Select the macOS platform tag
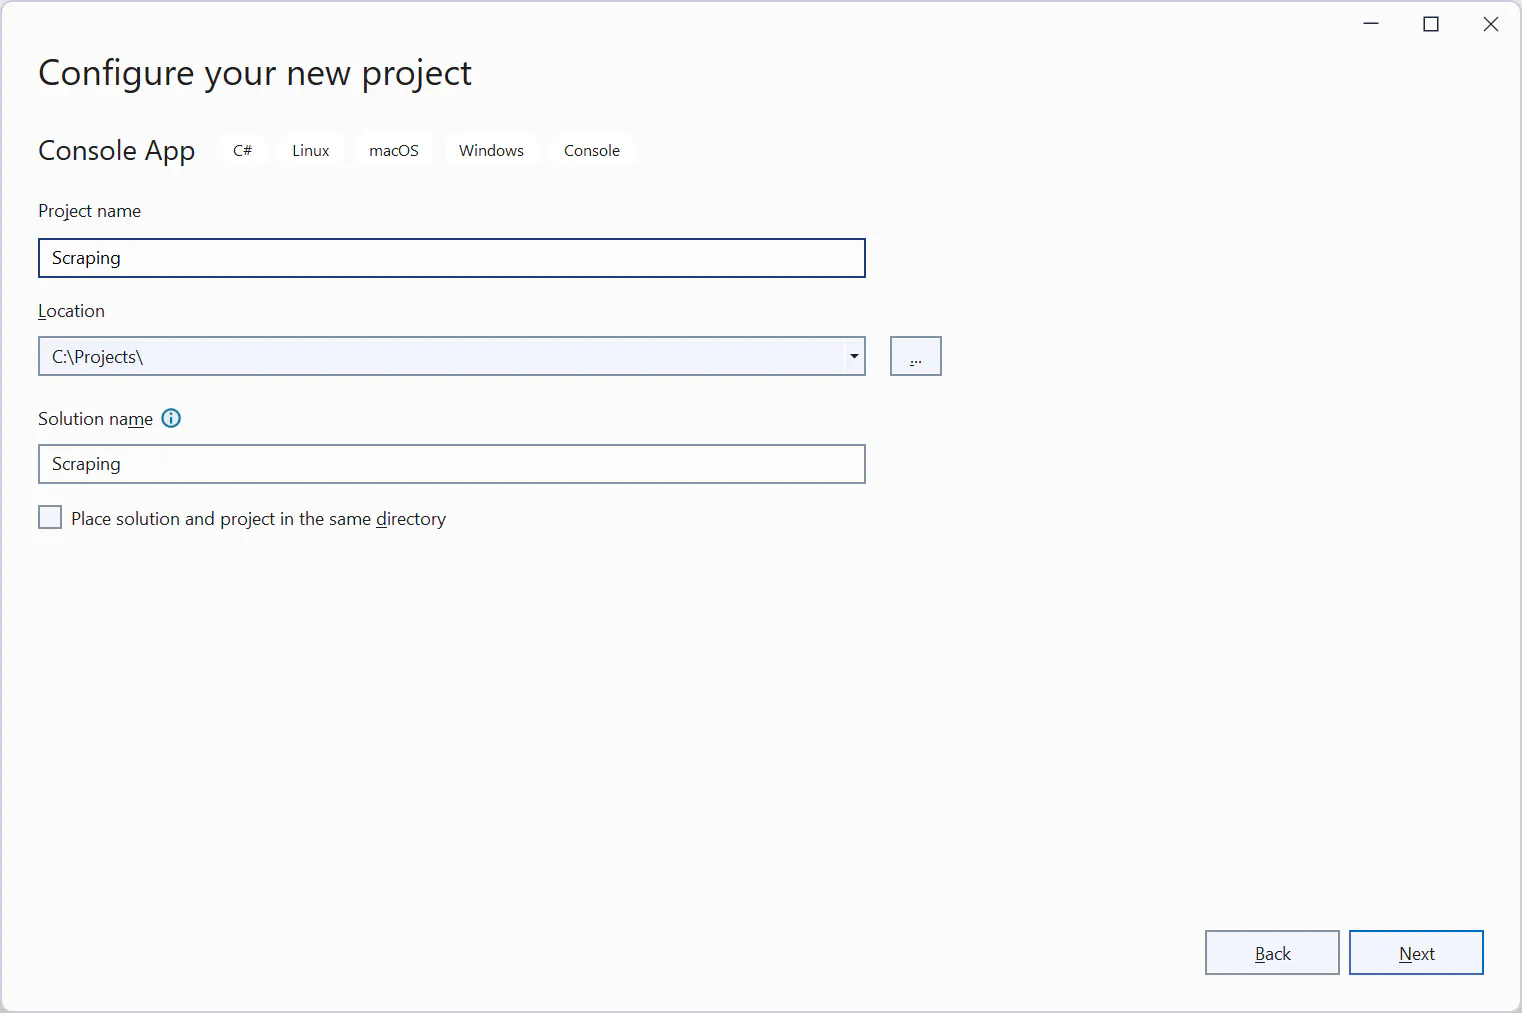The width and height of the screenshot is (1522, 1013). pyautogui.click(x=393, y=150)
